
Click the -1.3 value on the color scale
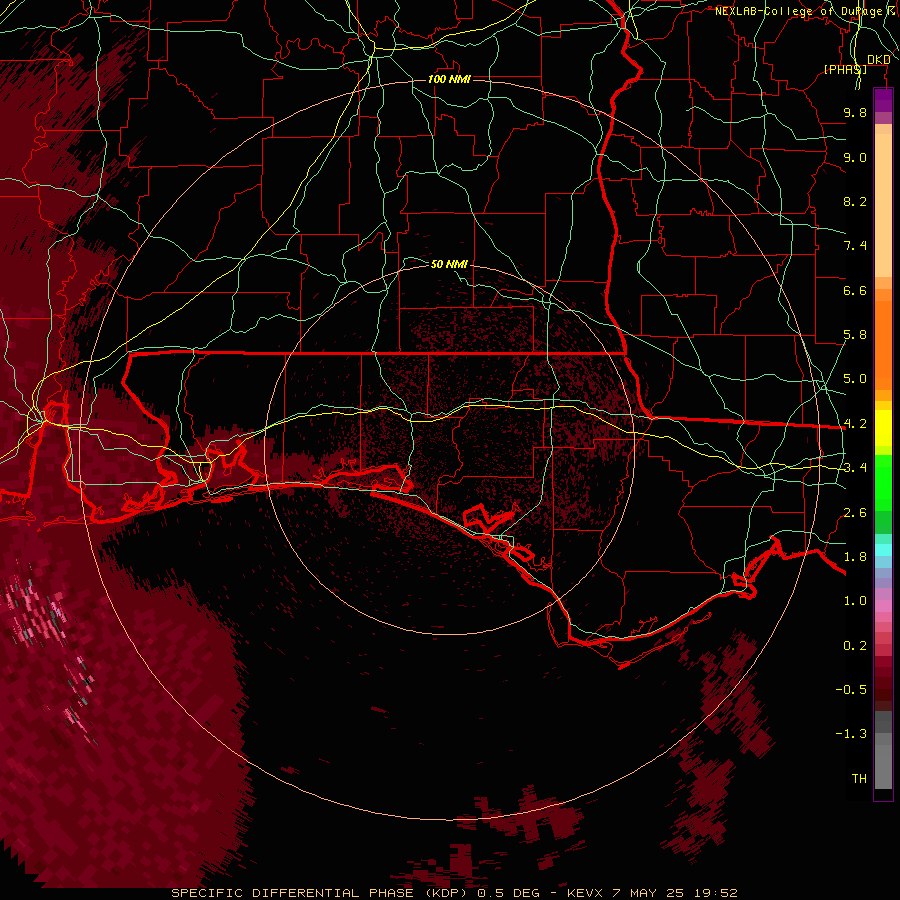click(851, 734)
